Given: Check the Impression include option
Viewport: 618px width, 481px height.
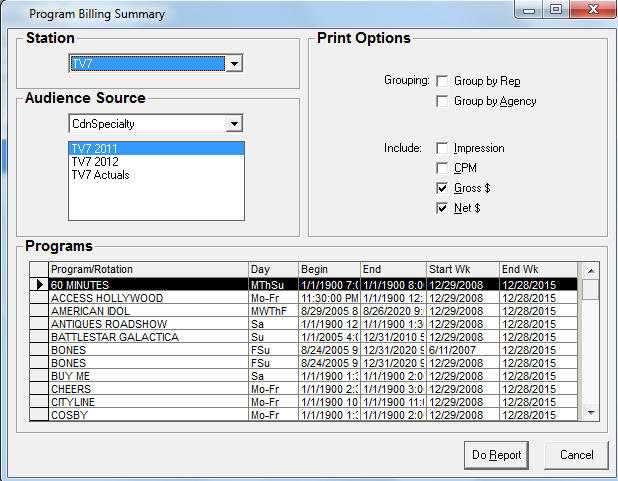Looking at the screenshot, I should coord(442,148).
